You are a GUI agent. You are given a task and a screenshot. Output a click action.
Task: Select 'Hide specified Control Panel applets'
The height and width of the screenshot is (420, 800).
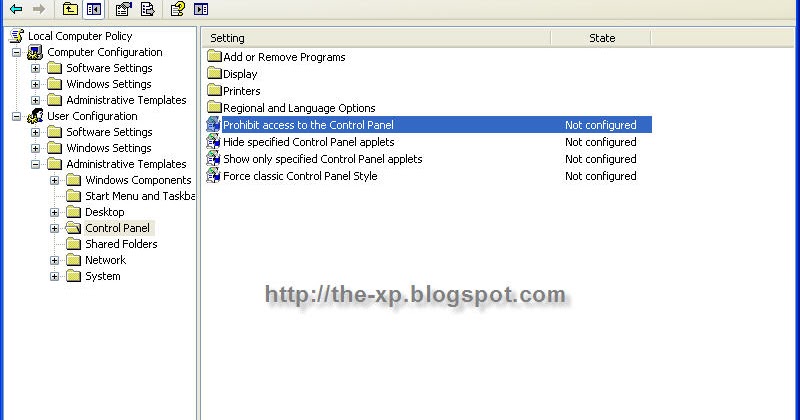pos(309,142)
